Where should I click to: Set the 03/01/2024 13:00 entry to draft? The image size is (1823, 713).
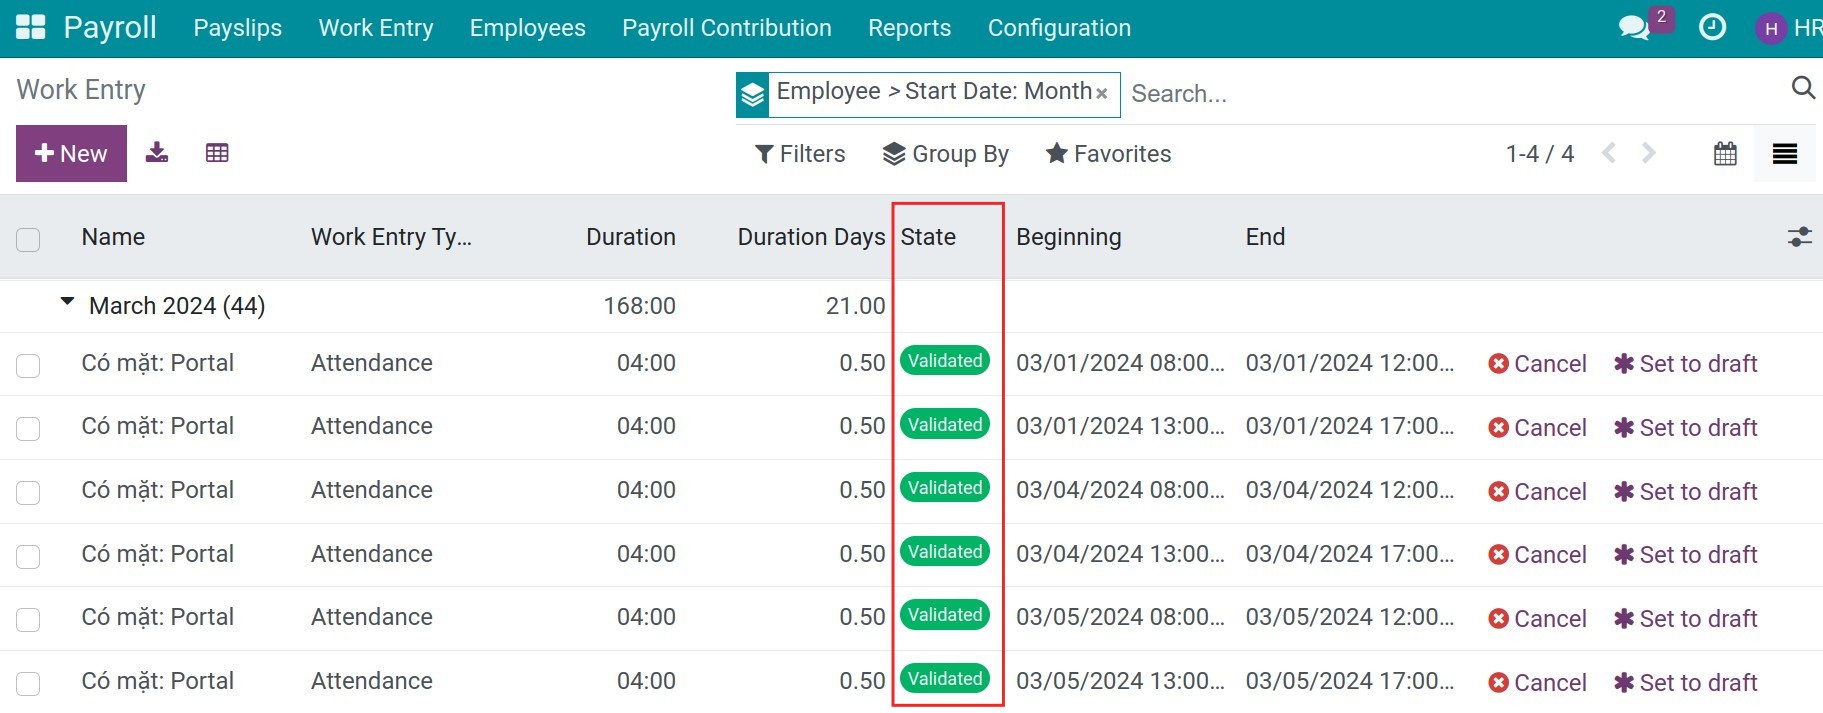[1685, 428]
